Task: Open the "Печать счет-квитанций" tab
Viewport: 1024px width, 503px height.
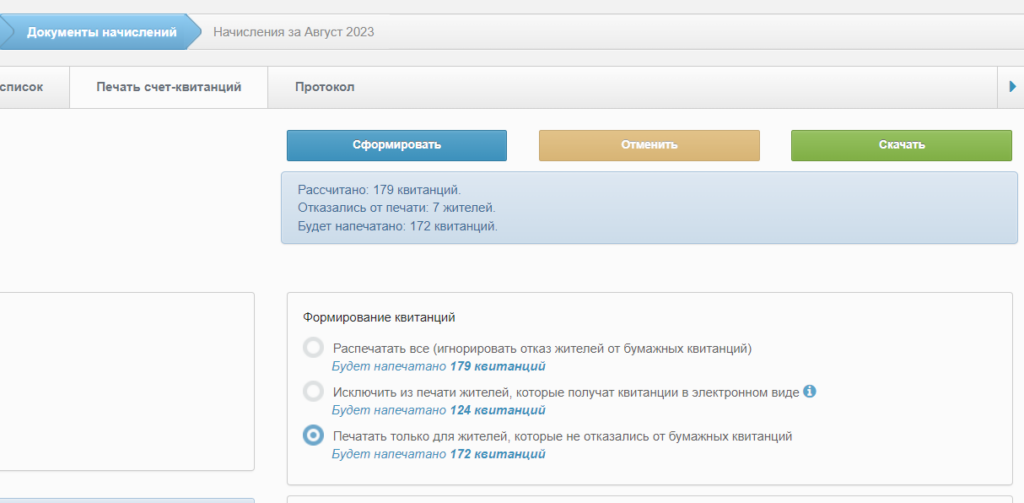Action: (168, 87)
